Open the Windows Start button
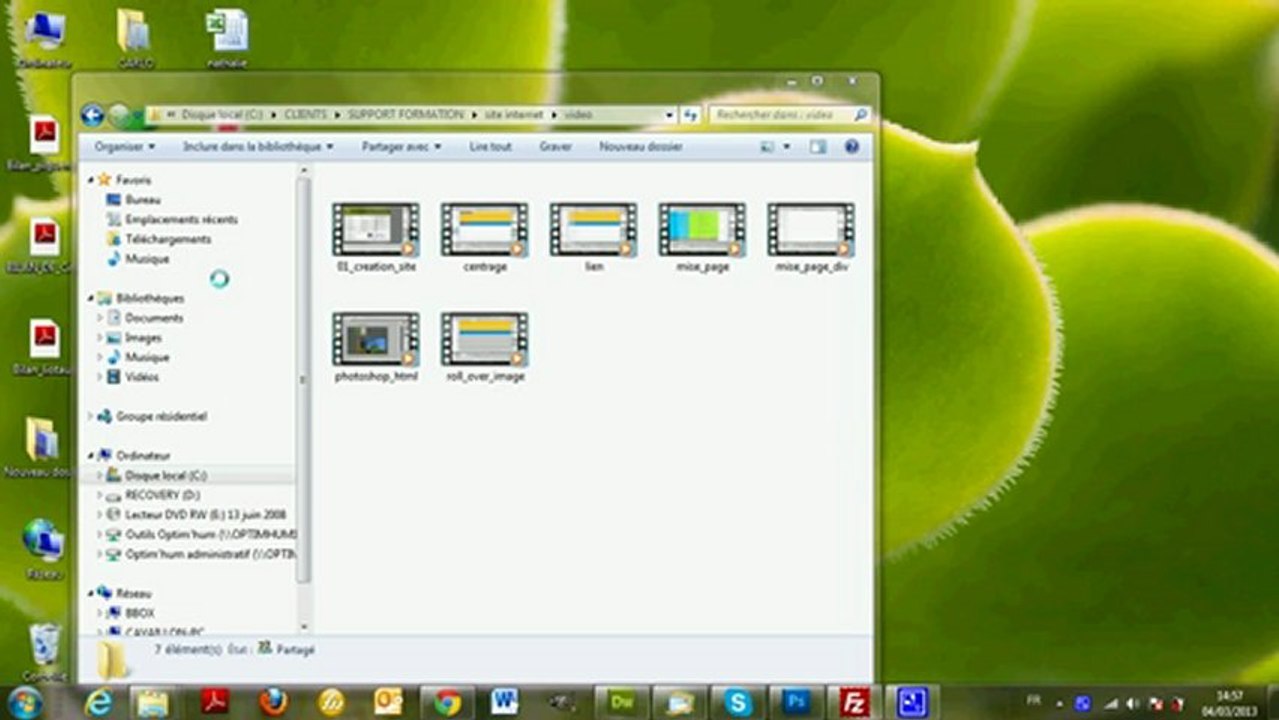 pos(23,702)
